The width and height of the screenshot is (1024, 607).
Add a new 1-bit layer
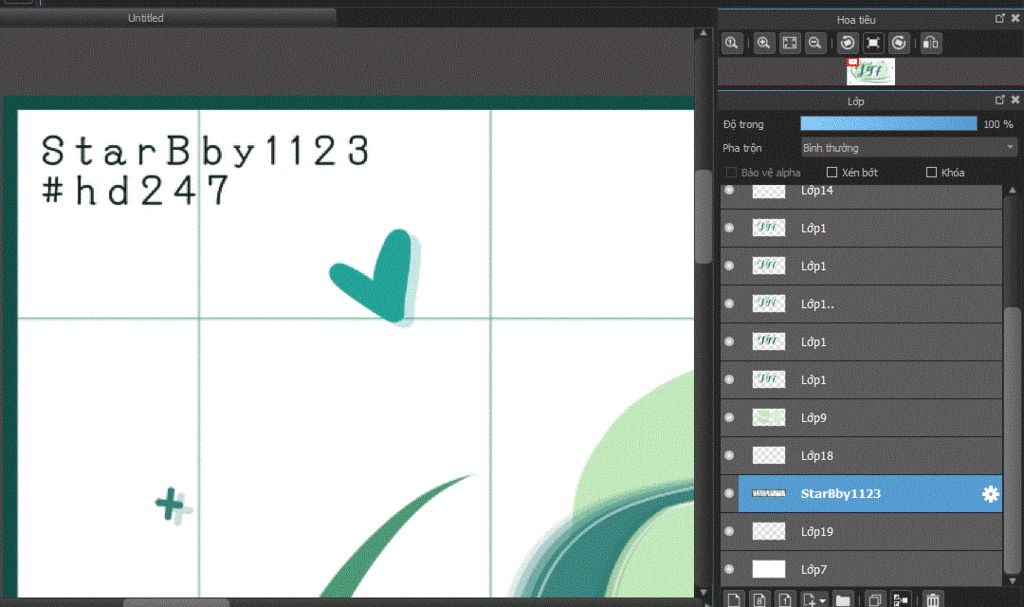click(x=785, y=599)
